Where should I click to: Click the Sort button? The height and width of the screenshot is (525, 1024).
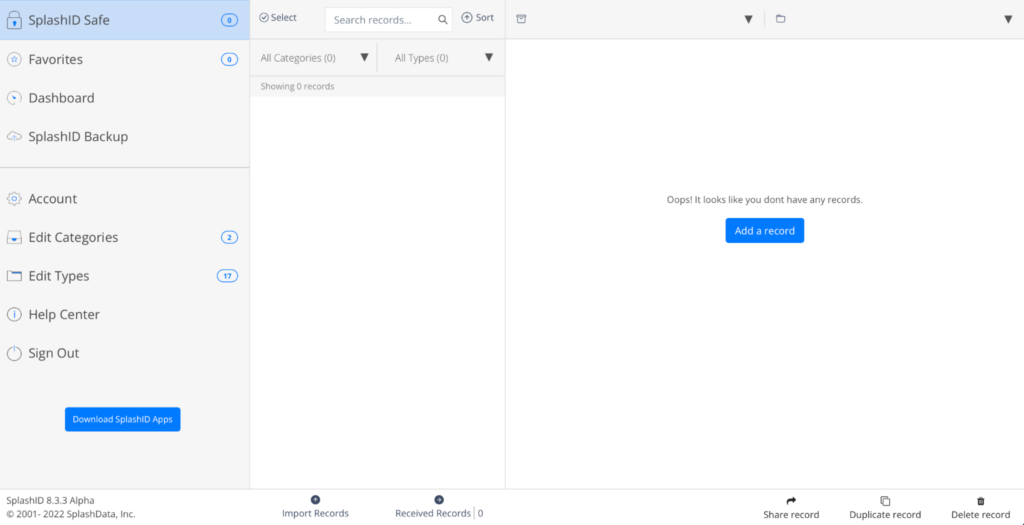click(x=477, y=18)
